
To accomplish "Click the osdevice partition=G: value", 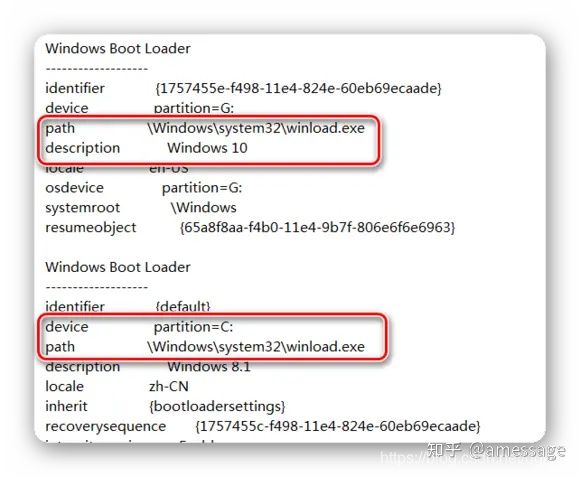I will coord(202,188).
